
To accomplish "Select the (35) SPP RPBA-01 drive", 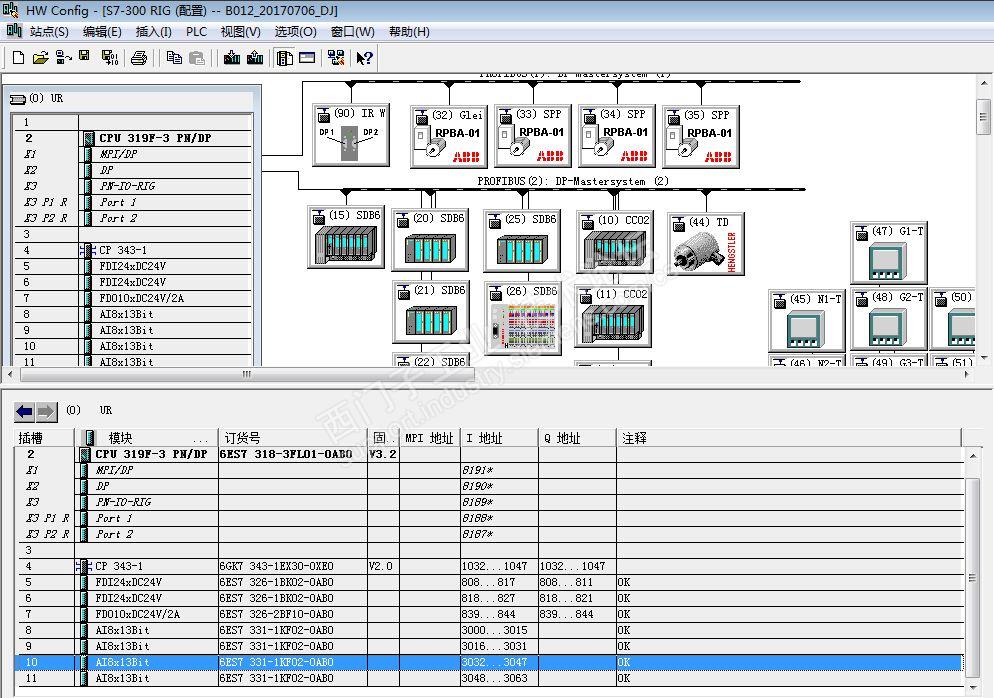I will (x=700, y=136).
